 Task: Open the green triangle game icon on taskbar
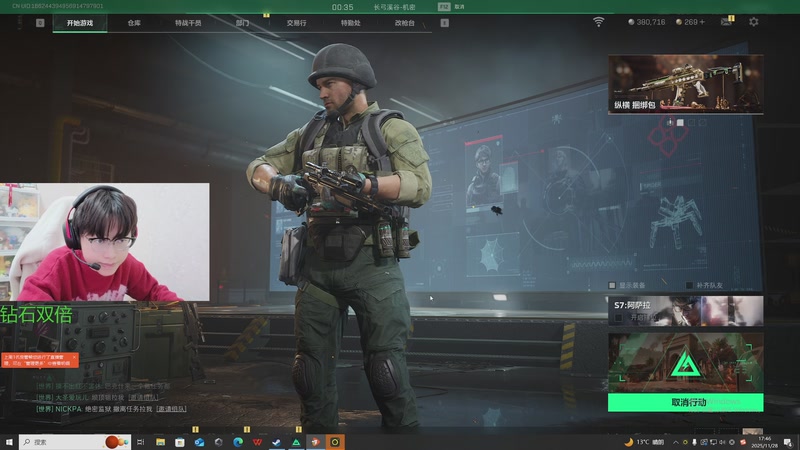pos(296,442)
